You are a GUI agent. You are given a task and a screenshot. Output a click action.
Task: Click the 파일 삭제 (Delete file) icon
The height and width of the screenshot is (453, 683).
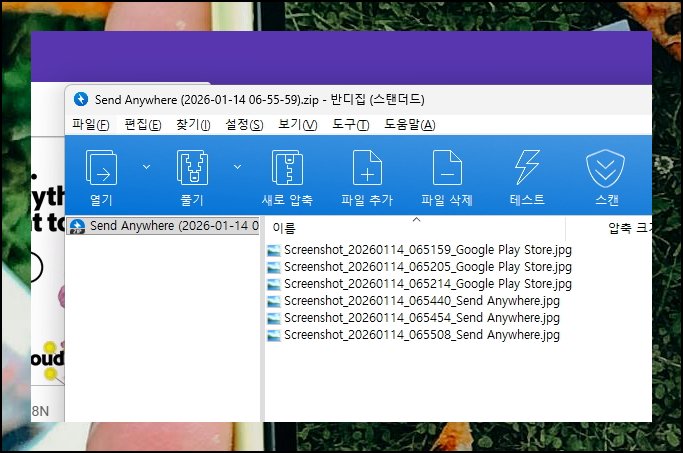pos(447,168)
